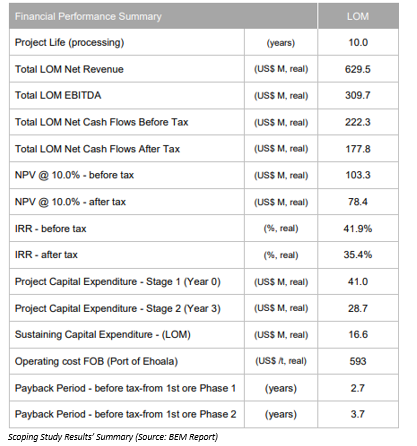Select the 41.9% IRR value
Image resolution: width=417 pixels, height=446 pixels.
(x=358, y=229)
